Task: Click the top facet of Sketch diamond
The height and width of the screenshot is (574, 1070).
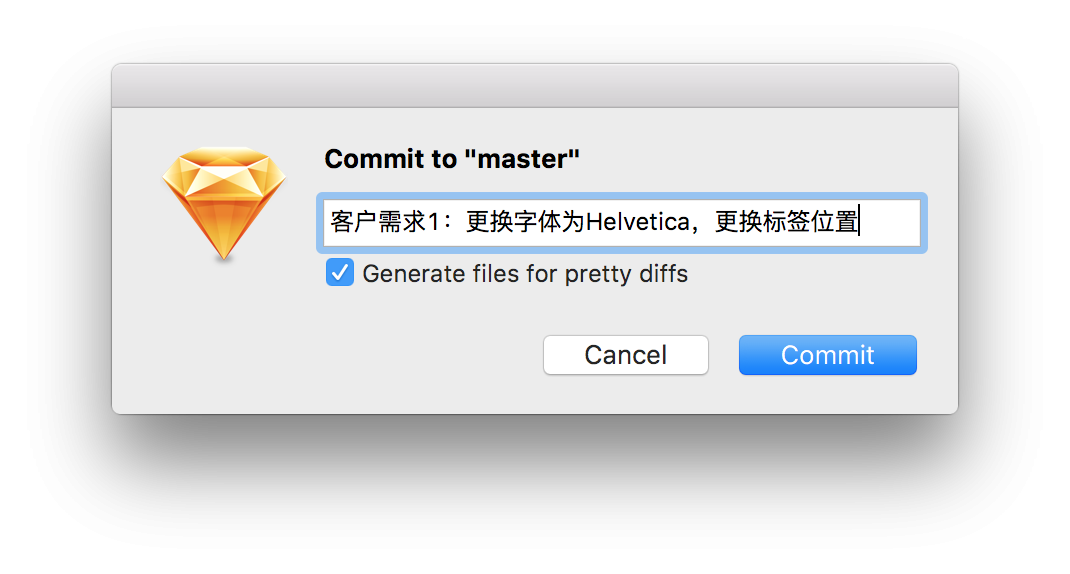Action: coord(224,157)
